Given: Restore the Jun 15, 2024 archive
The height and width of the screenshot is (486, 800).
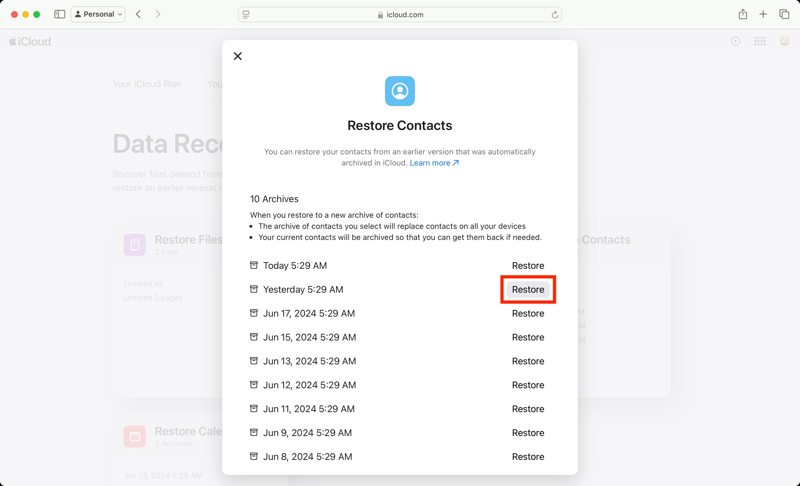Looking at the screenshot, I should click(x=528, y=338).
